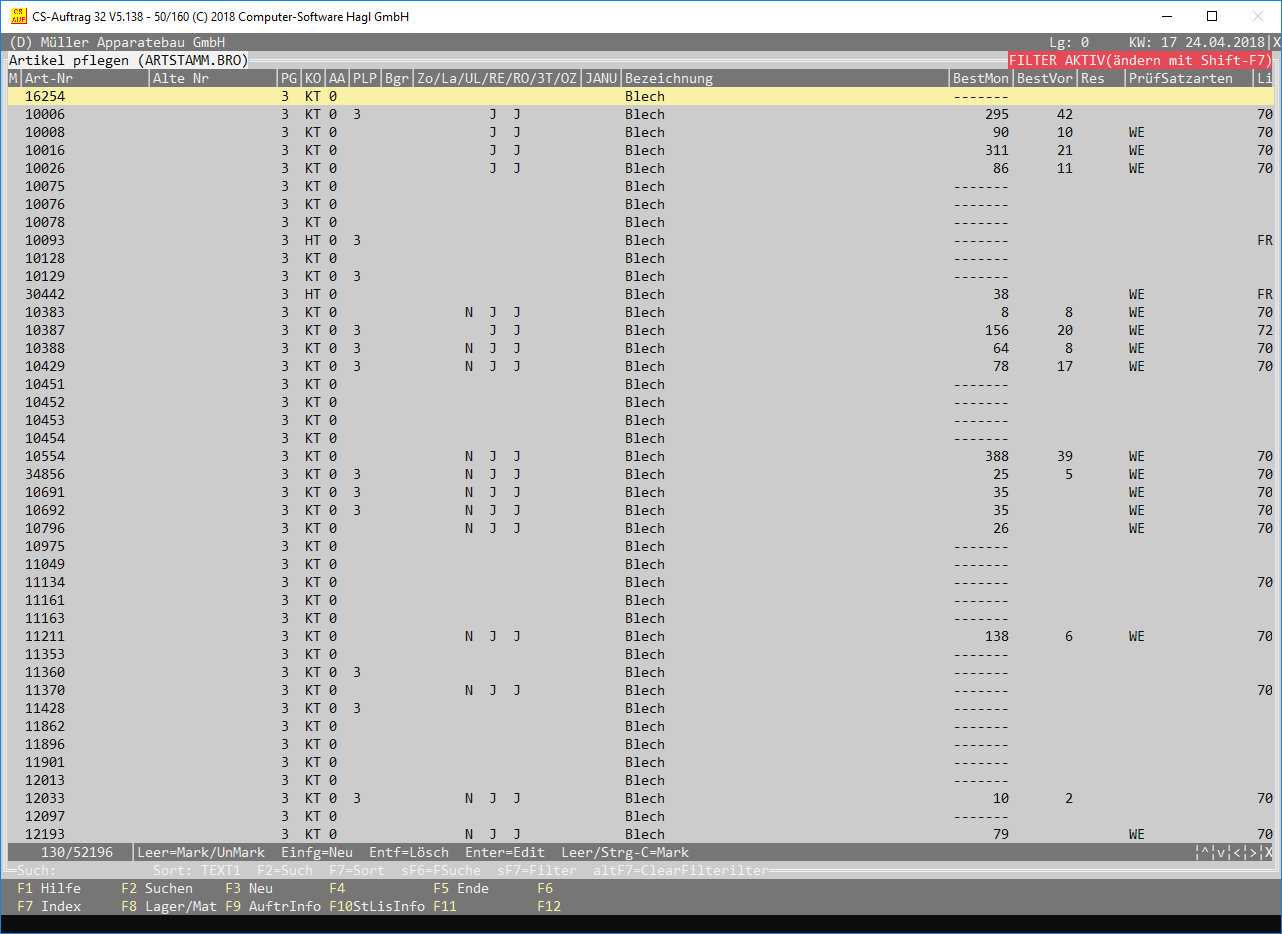Viewport: 1282px width, 934px height.
Task: Open F7 Index function
Action: click(49, 906)
